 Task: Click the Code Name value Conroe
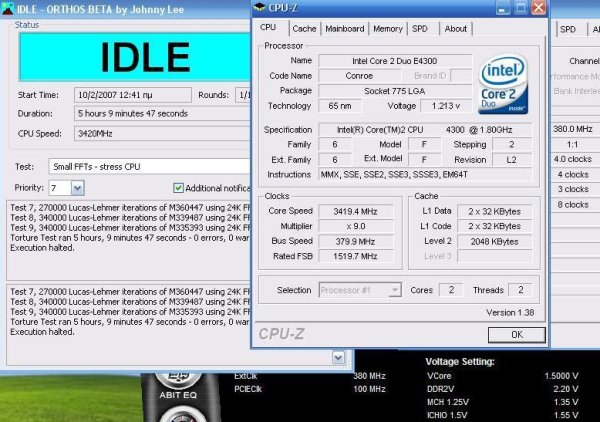[x=359, y=76]
